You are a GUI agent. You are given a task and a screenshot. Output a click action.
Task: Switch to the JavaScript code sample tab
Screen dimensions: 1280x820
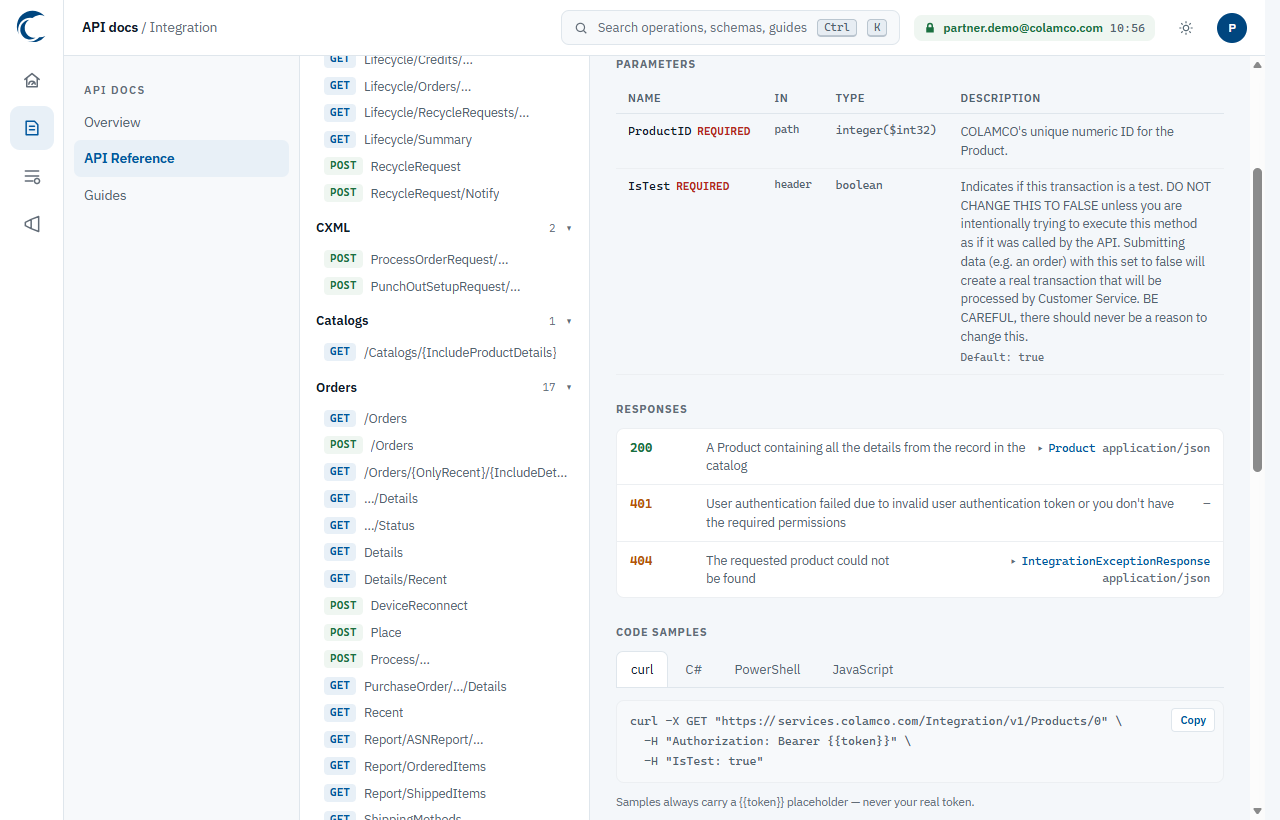point(863,669)
